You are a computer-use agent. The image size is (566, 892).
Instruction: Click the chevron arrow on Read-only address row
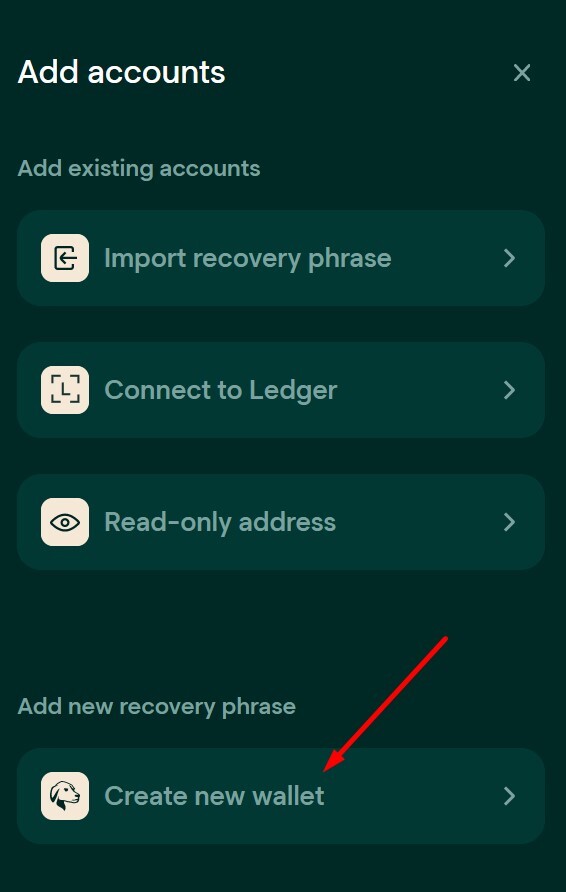coord(510,522)
